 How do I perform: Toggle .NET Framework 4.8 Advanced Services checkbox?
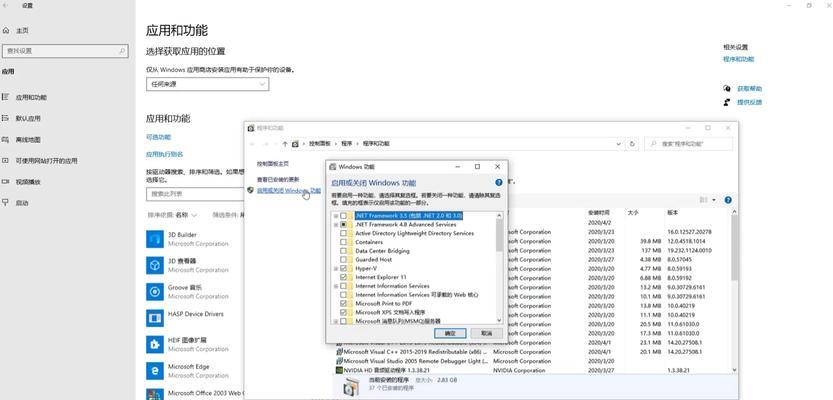pyautogui.click(x=344, y=225)
